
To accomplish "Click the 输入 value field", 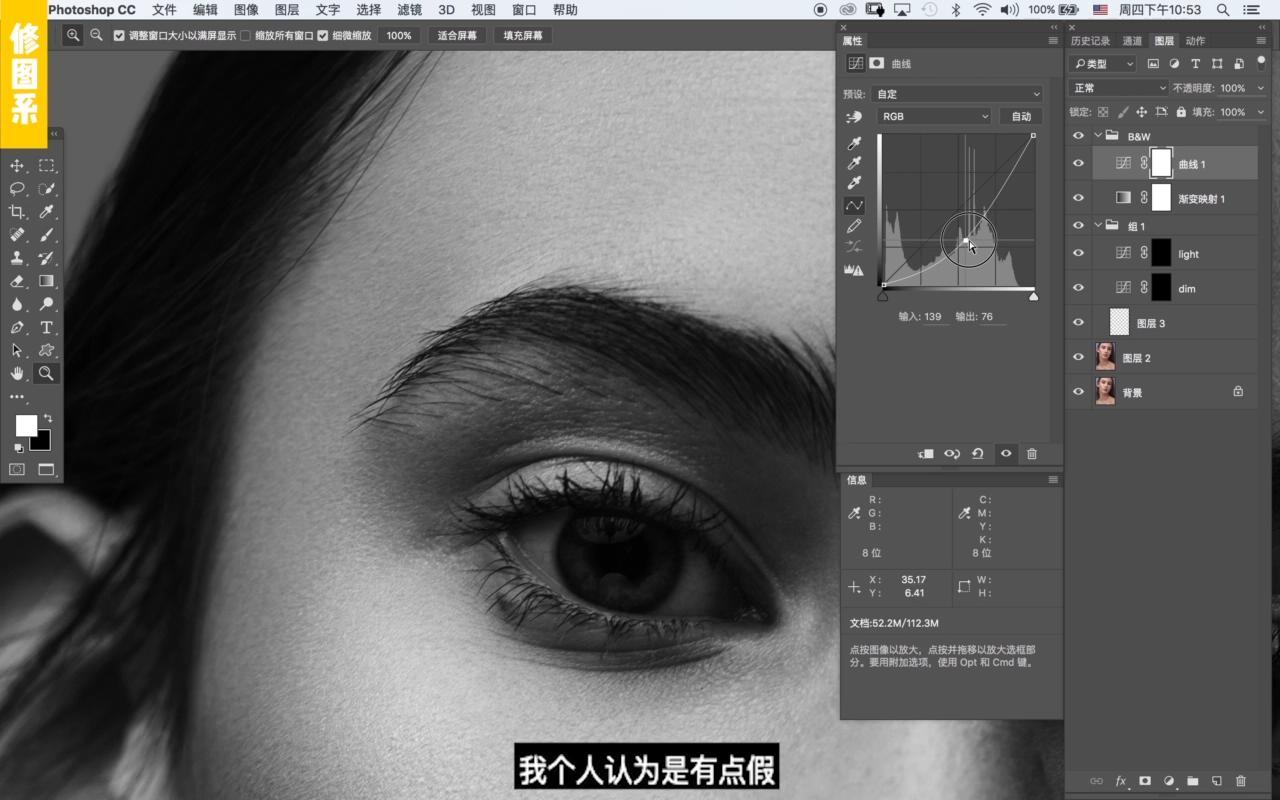I will pyautogui.click(x=934, y=317).
